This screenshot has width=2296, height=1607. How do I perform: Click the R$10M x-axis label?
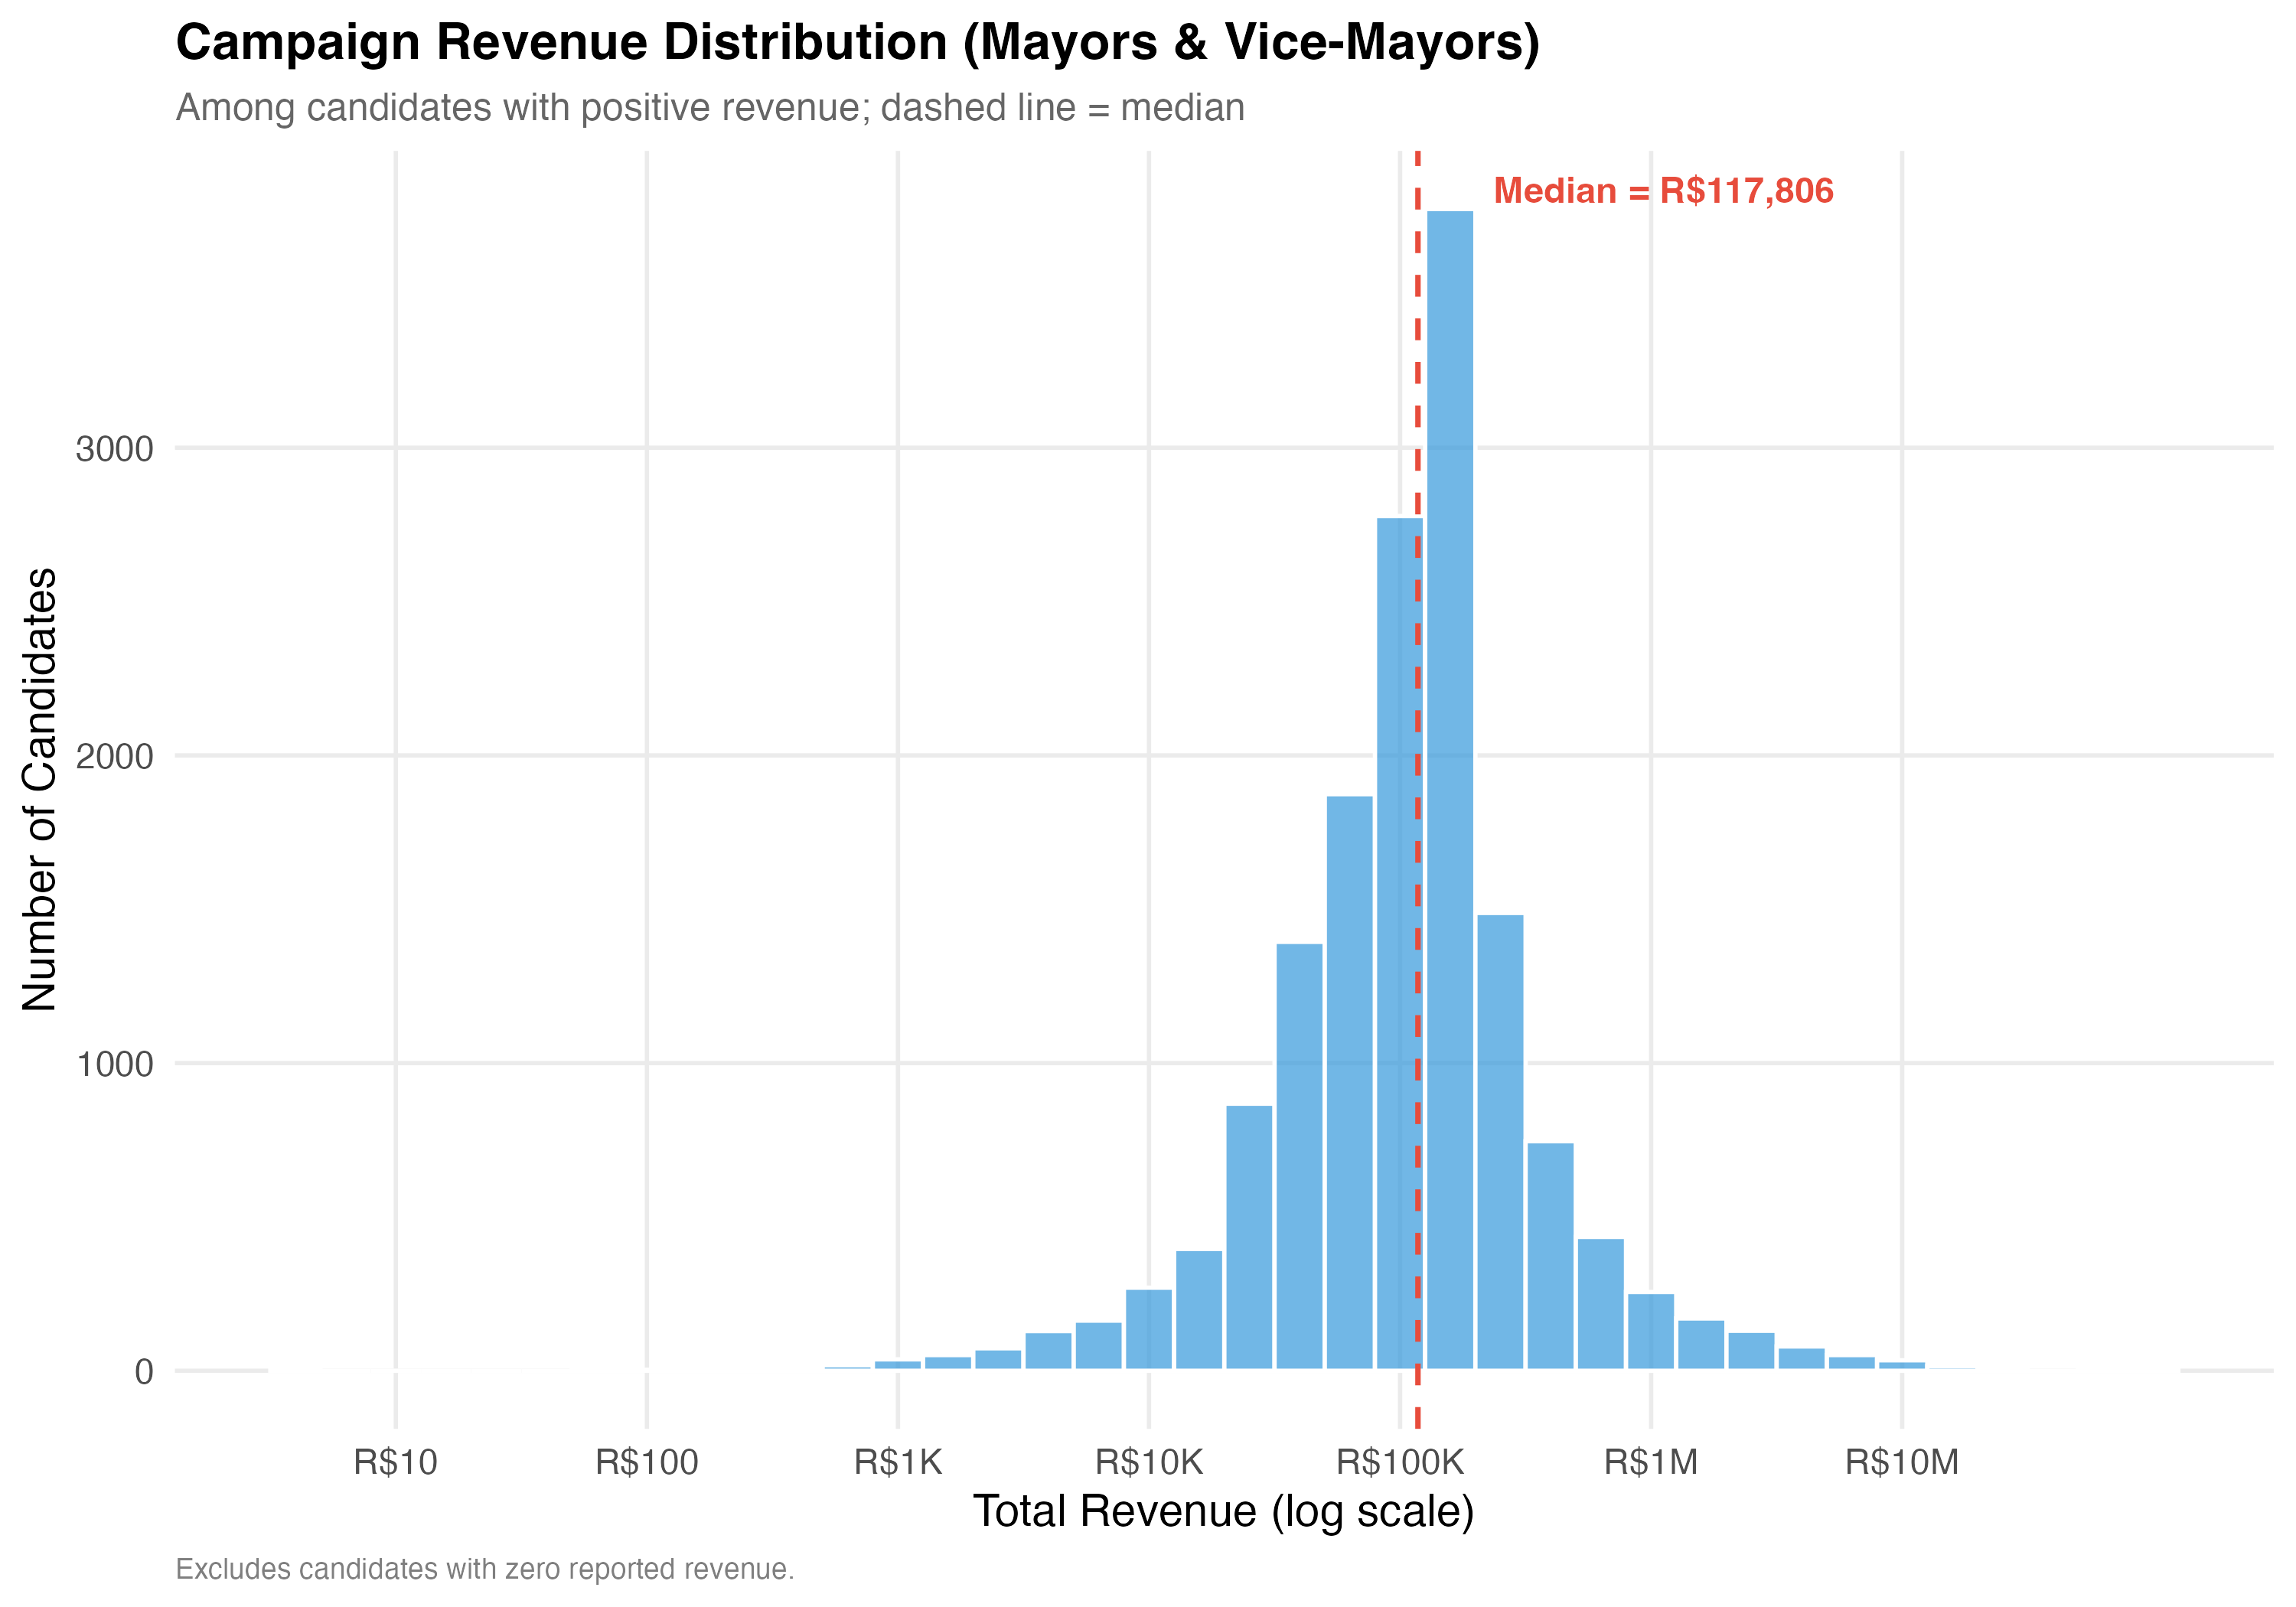pos(1901,1463)
